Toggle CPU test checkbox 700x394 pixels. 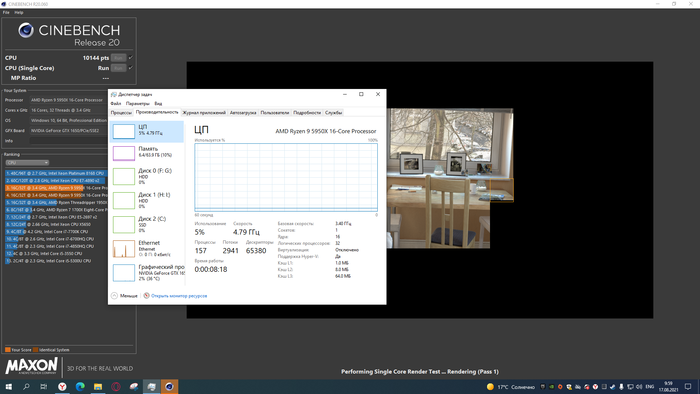pos(131,58)
